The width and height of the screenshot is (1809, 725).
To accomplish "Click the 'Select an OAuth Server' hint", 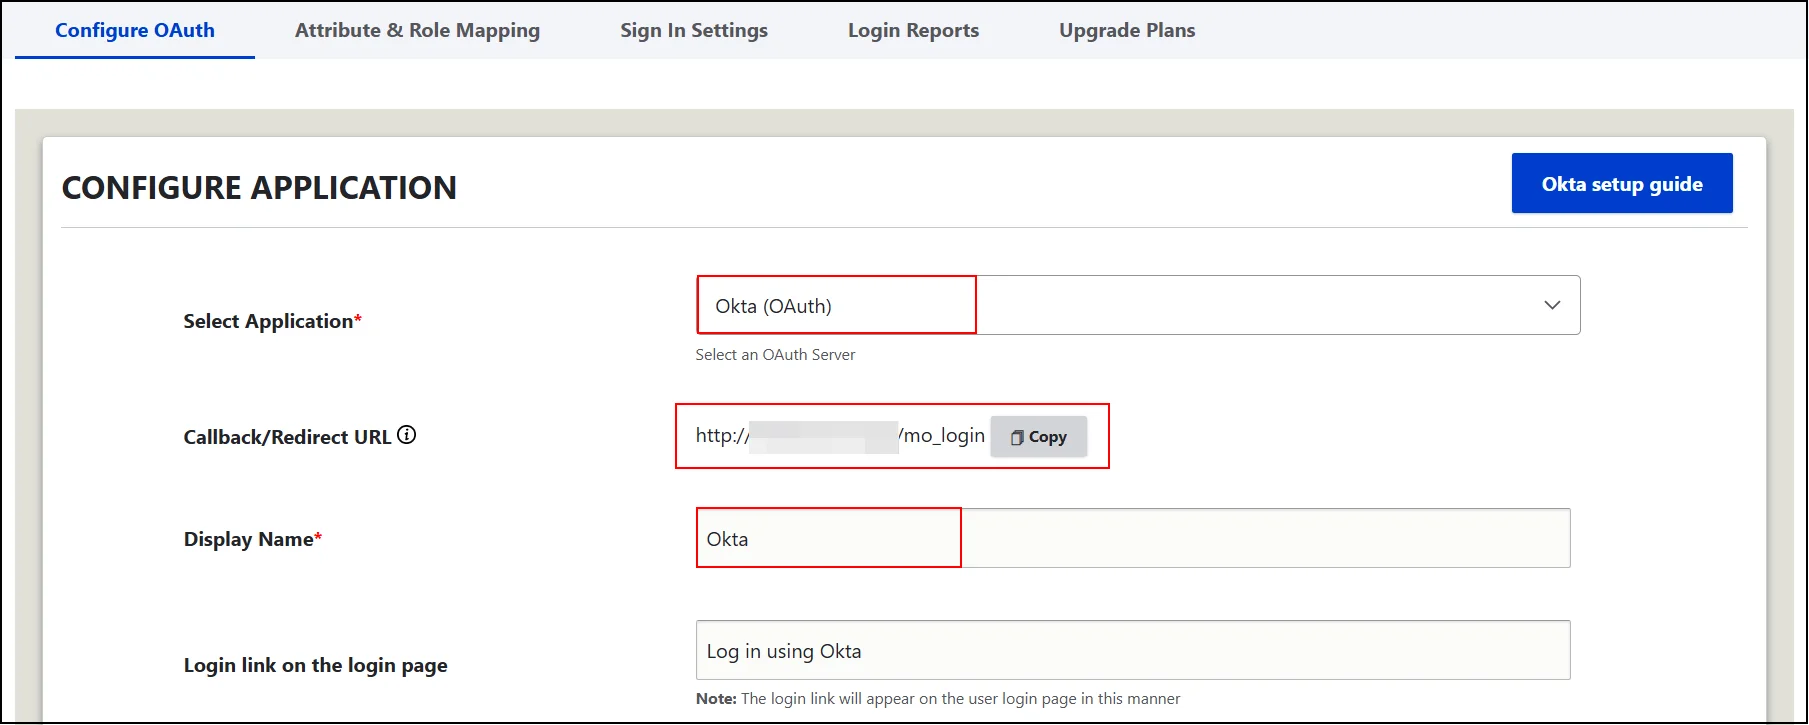I will pos(775,355).
